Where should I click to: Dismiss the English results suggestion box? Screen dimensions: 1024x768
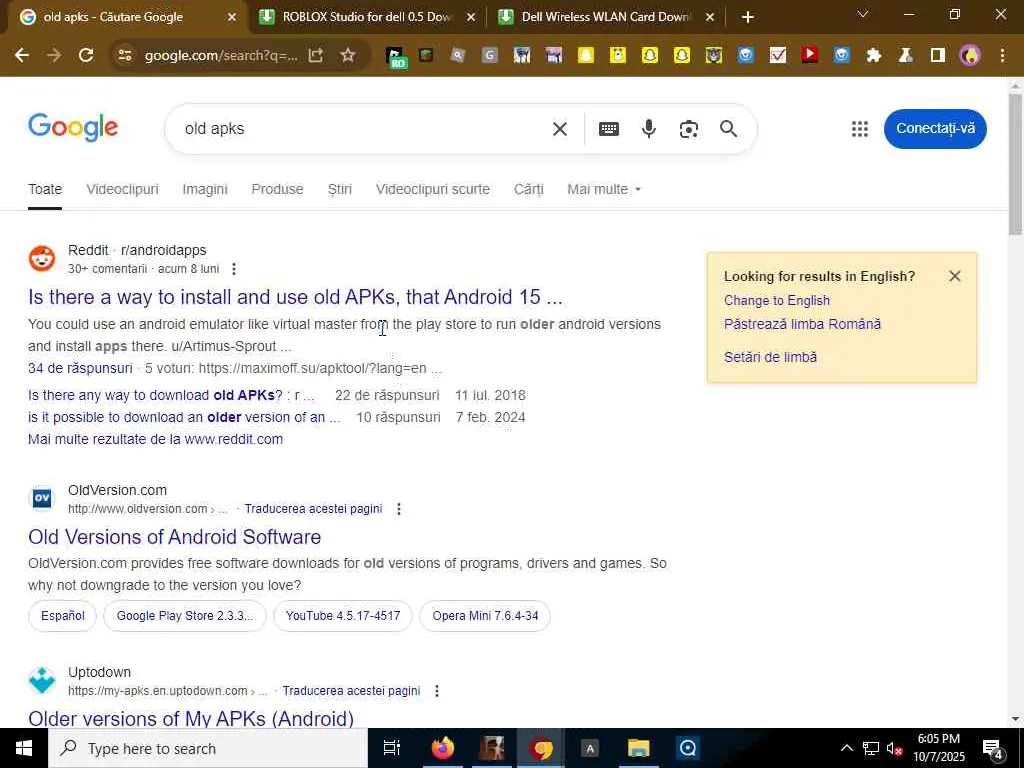coord(955,276)
